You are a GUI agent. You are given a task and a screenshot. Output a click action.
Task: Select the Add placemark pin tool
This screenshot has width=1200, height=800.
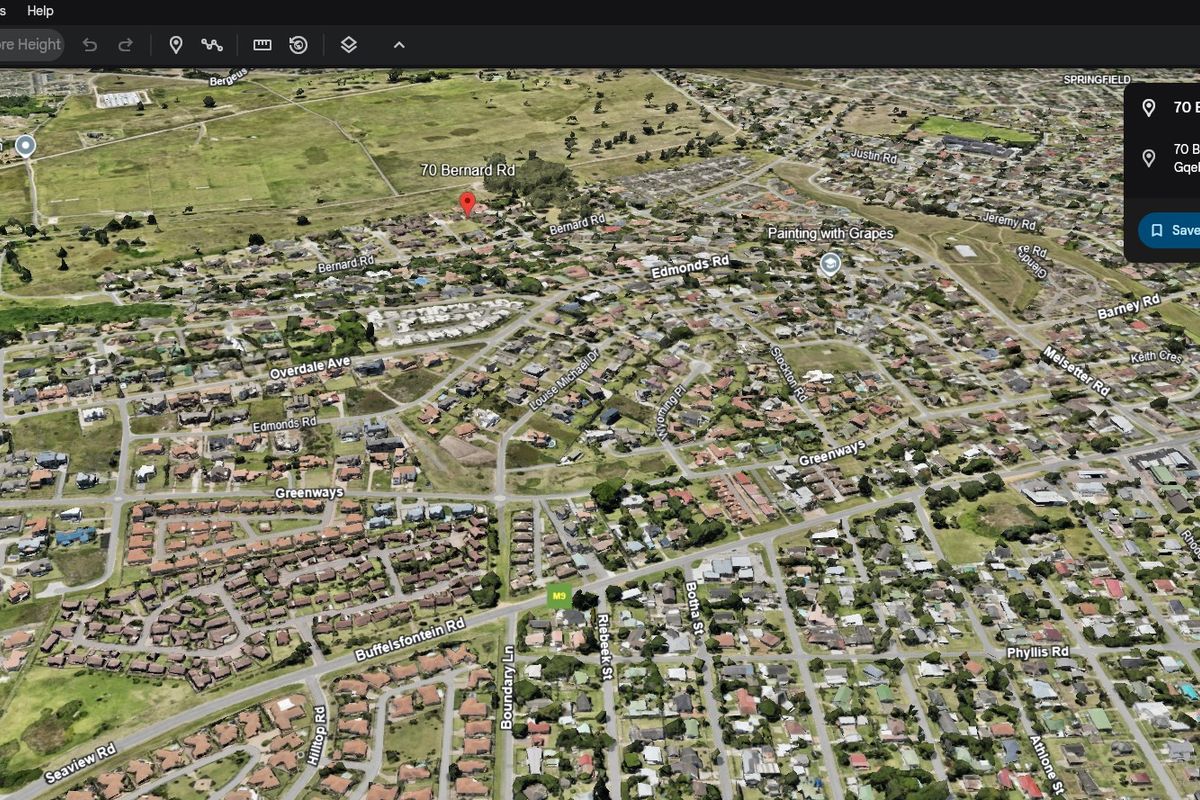point(176,45)
